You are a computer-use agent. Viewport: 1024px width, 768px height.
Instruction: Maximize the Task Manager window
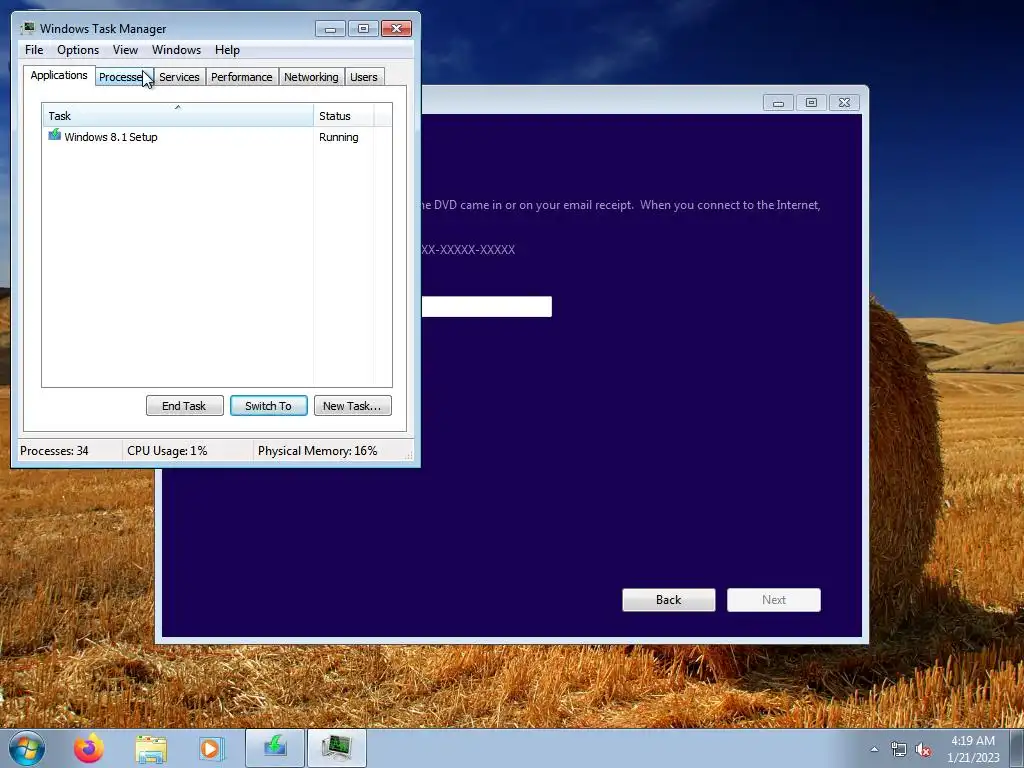coord(363,29)
